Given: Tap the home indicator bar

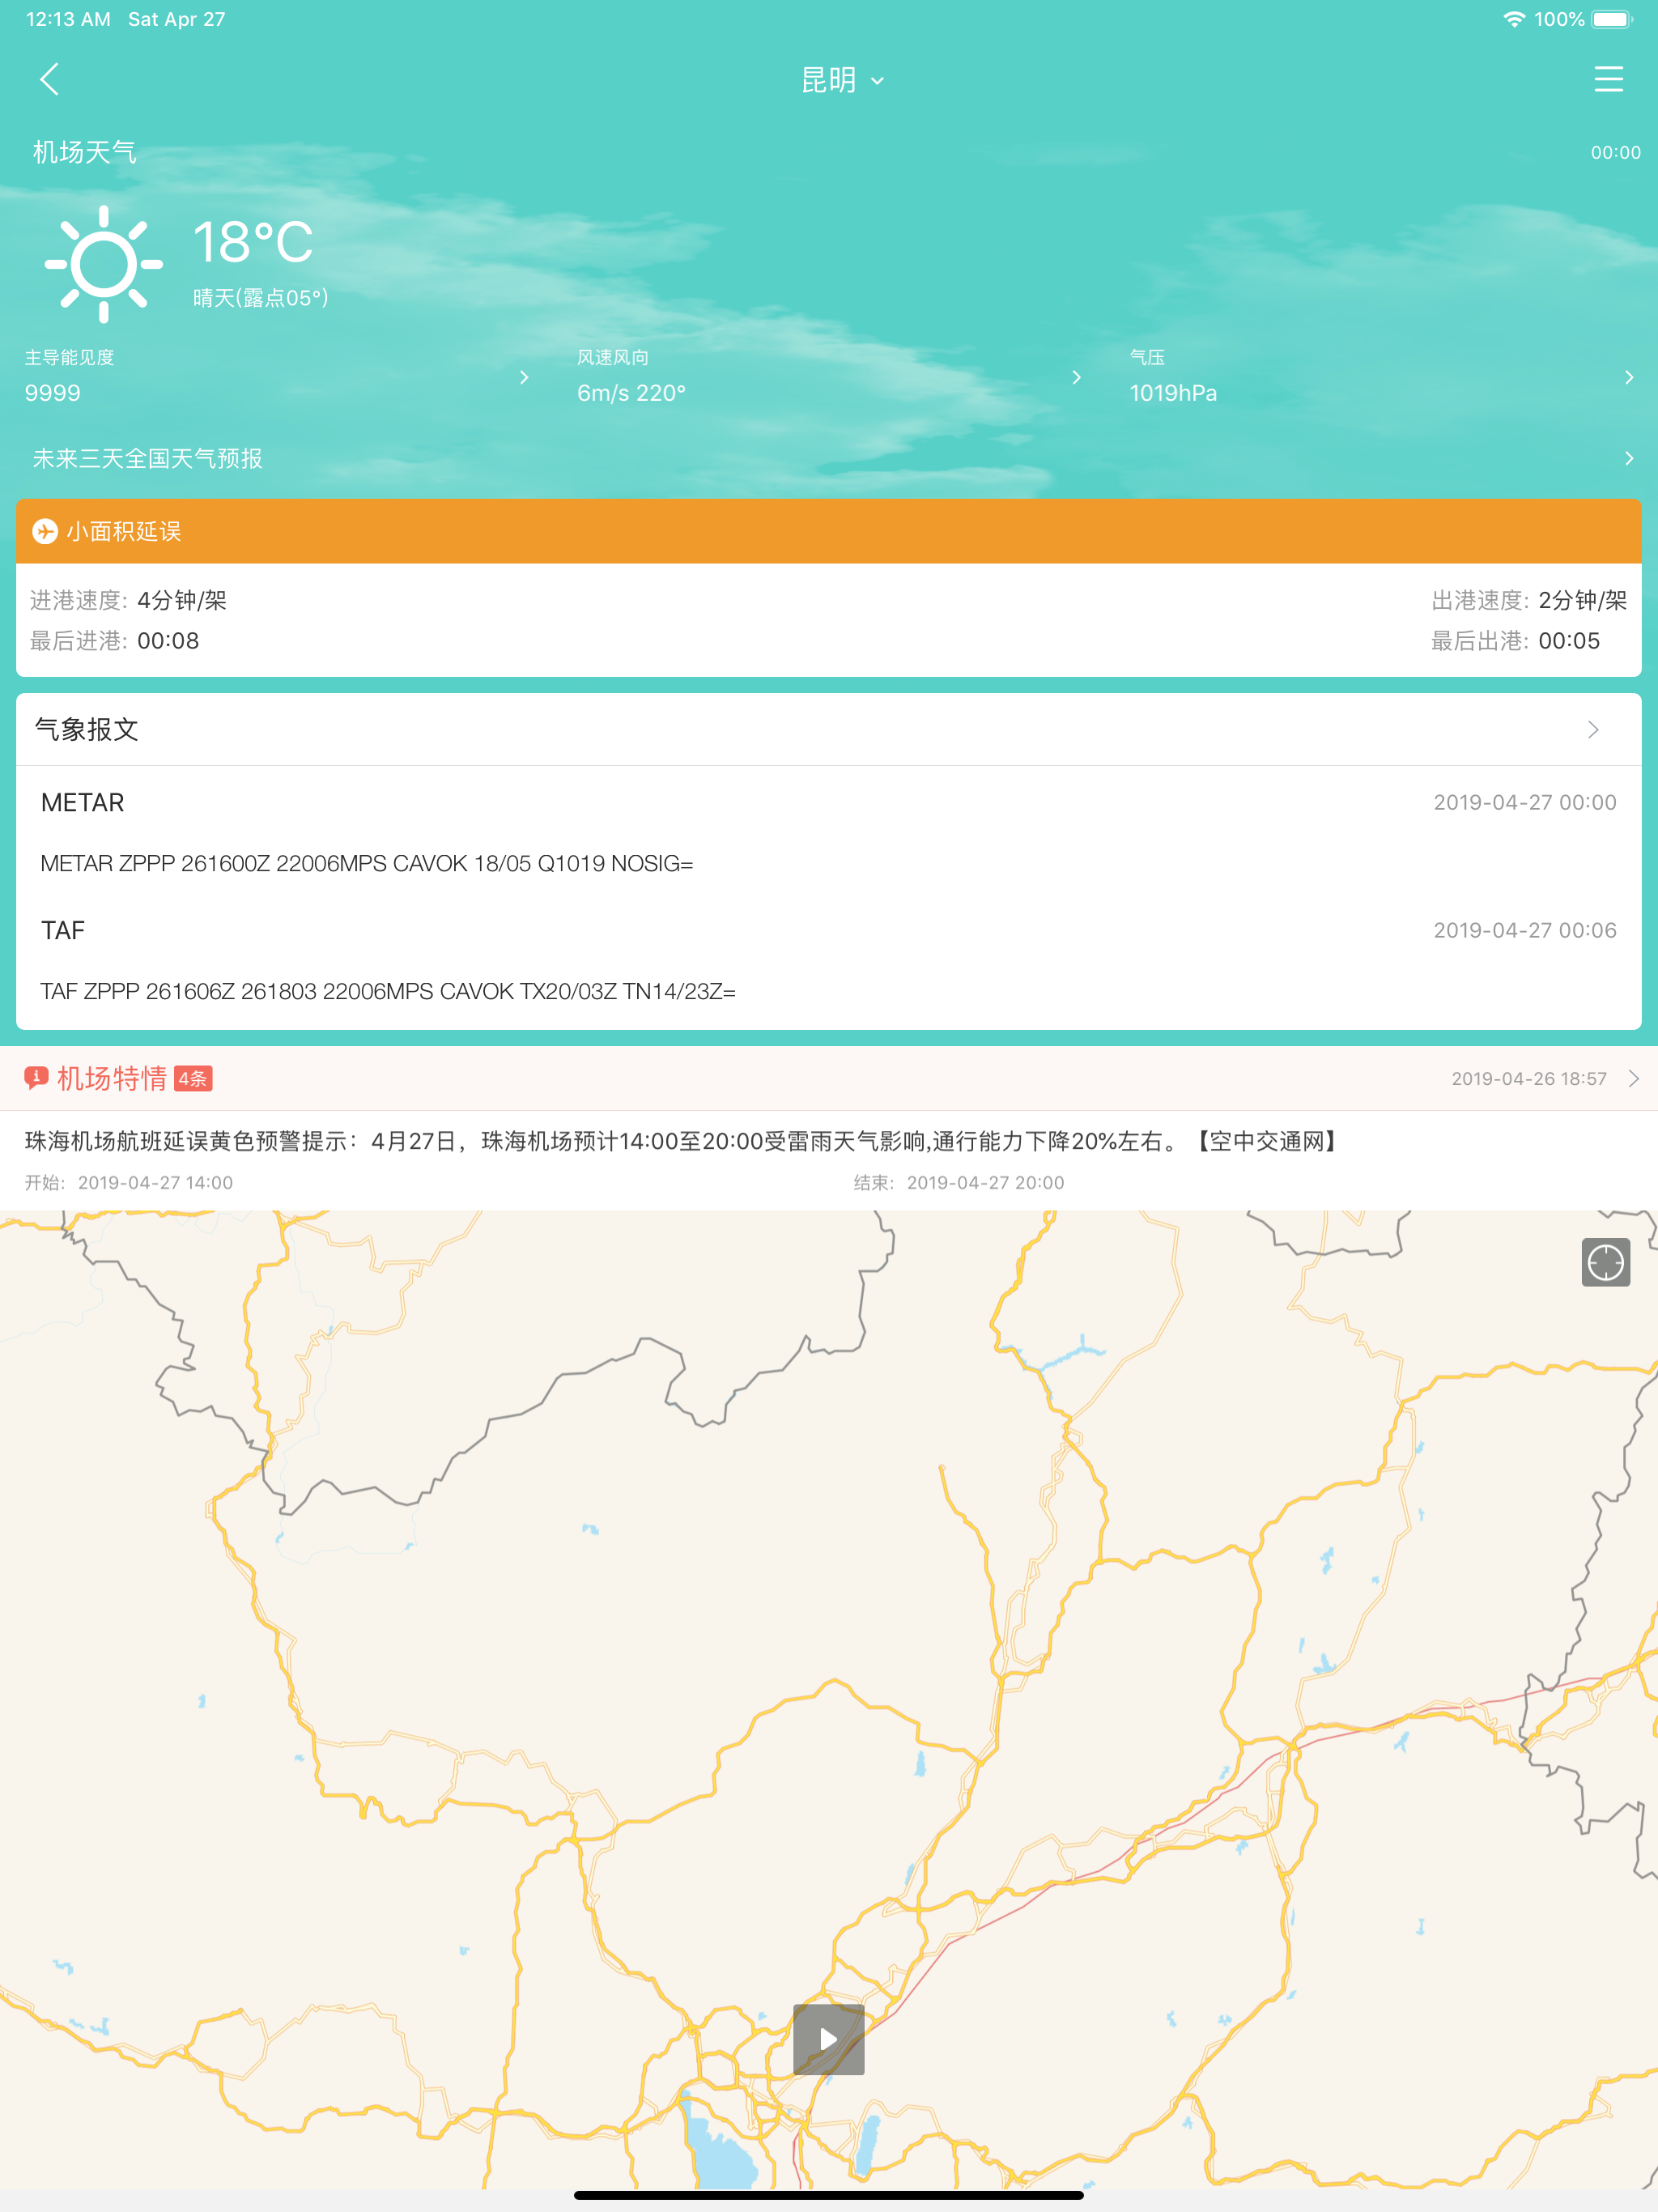Looking at the screenshot, I should (x=829, y=2195).
